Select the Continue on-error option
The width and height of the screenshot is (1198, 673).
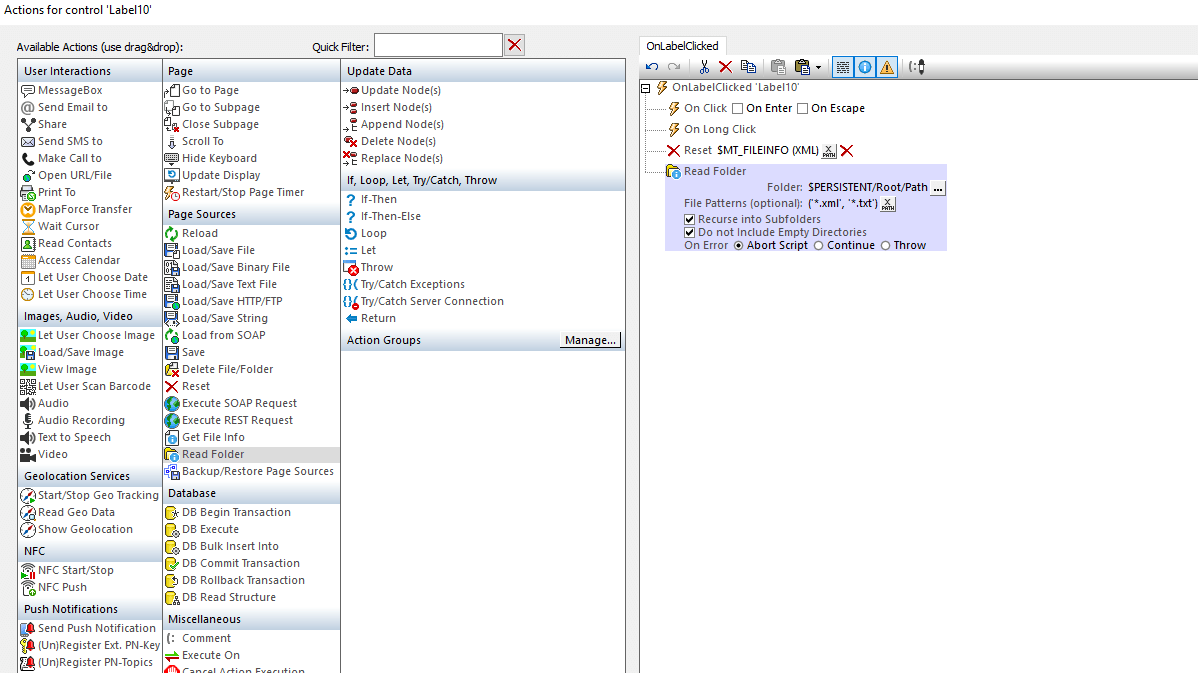click(819, 246)
